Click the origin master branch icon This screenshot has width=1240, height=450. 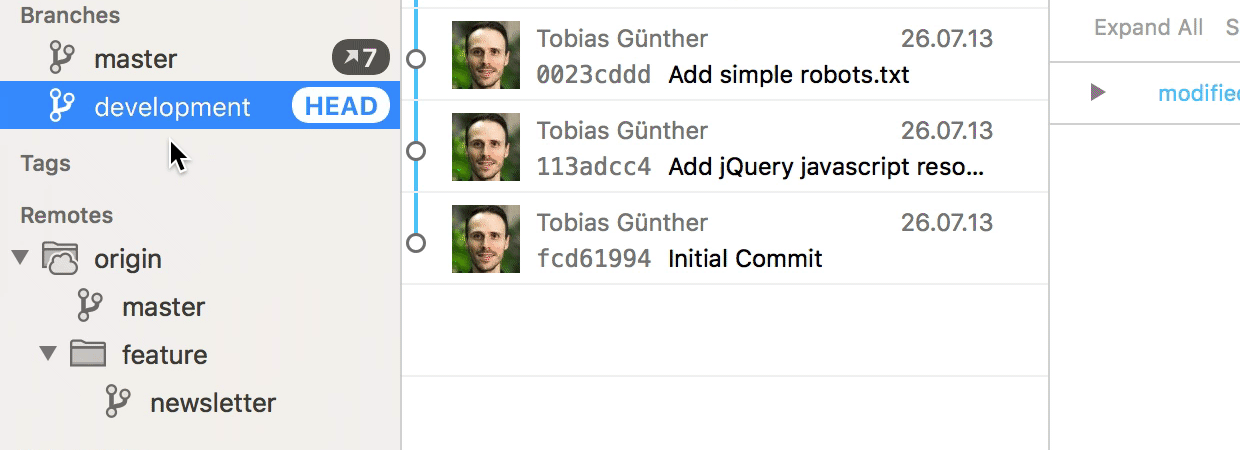tap(91, 307)
